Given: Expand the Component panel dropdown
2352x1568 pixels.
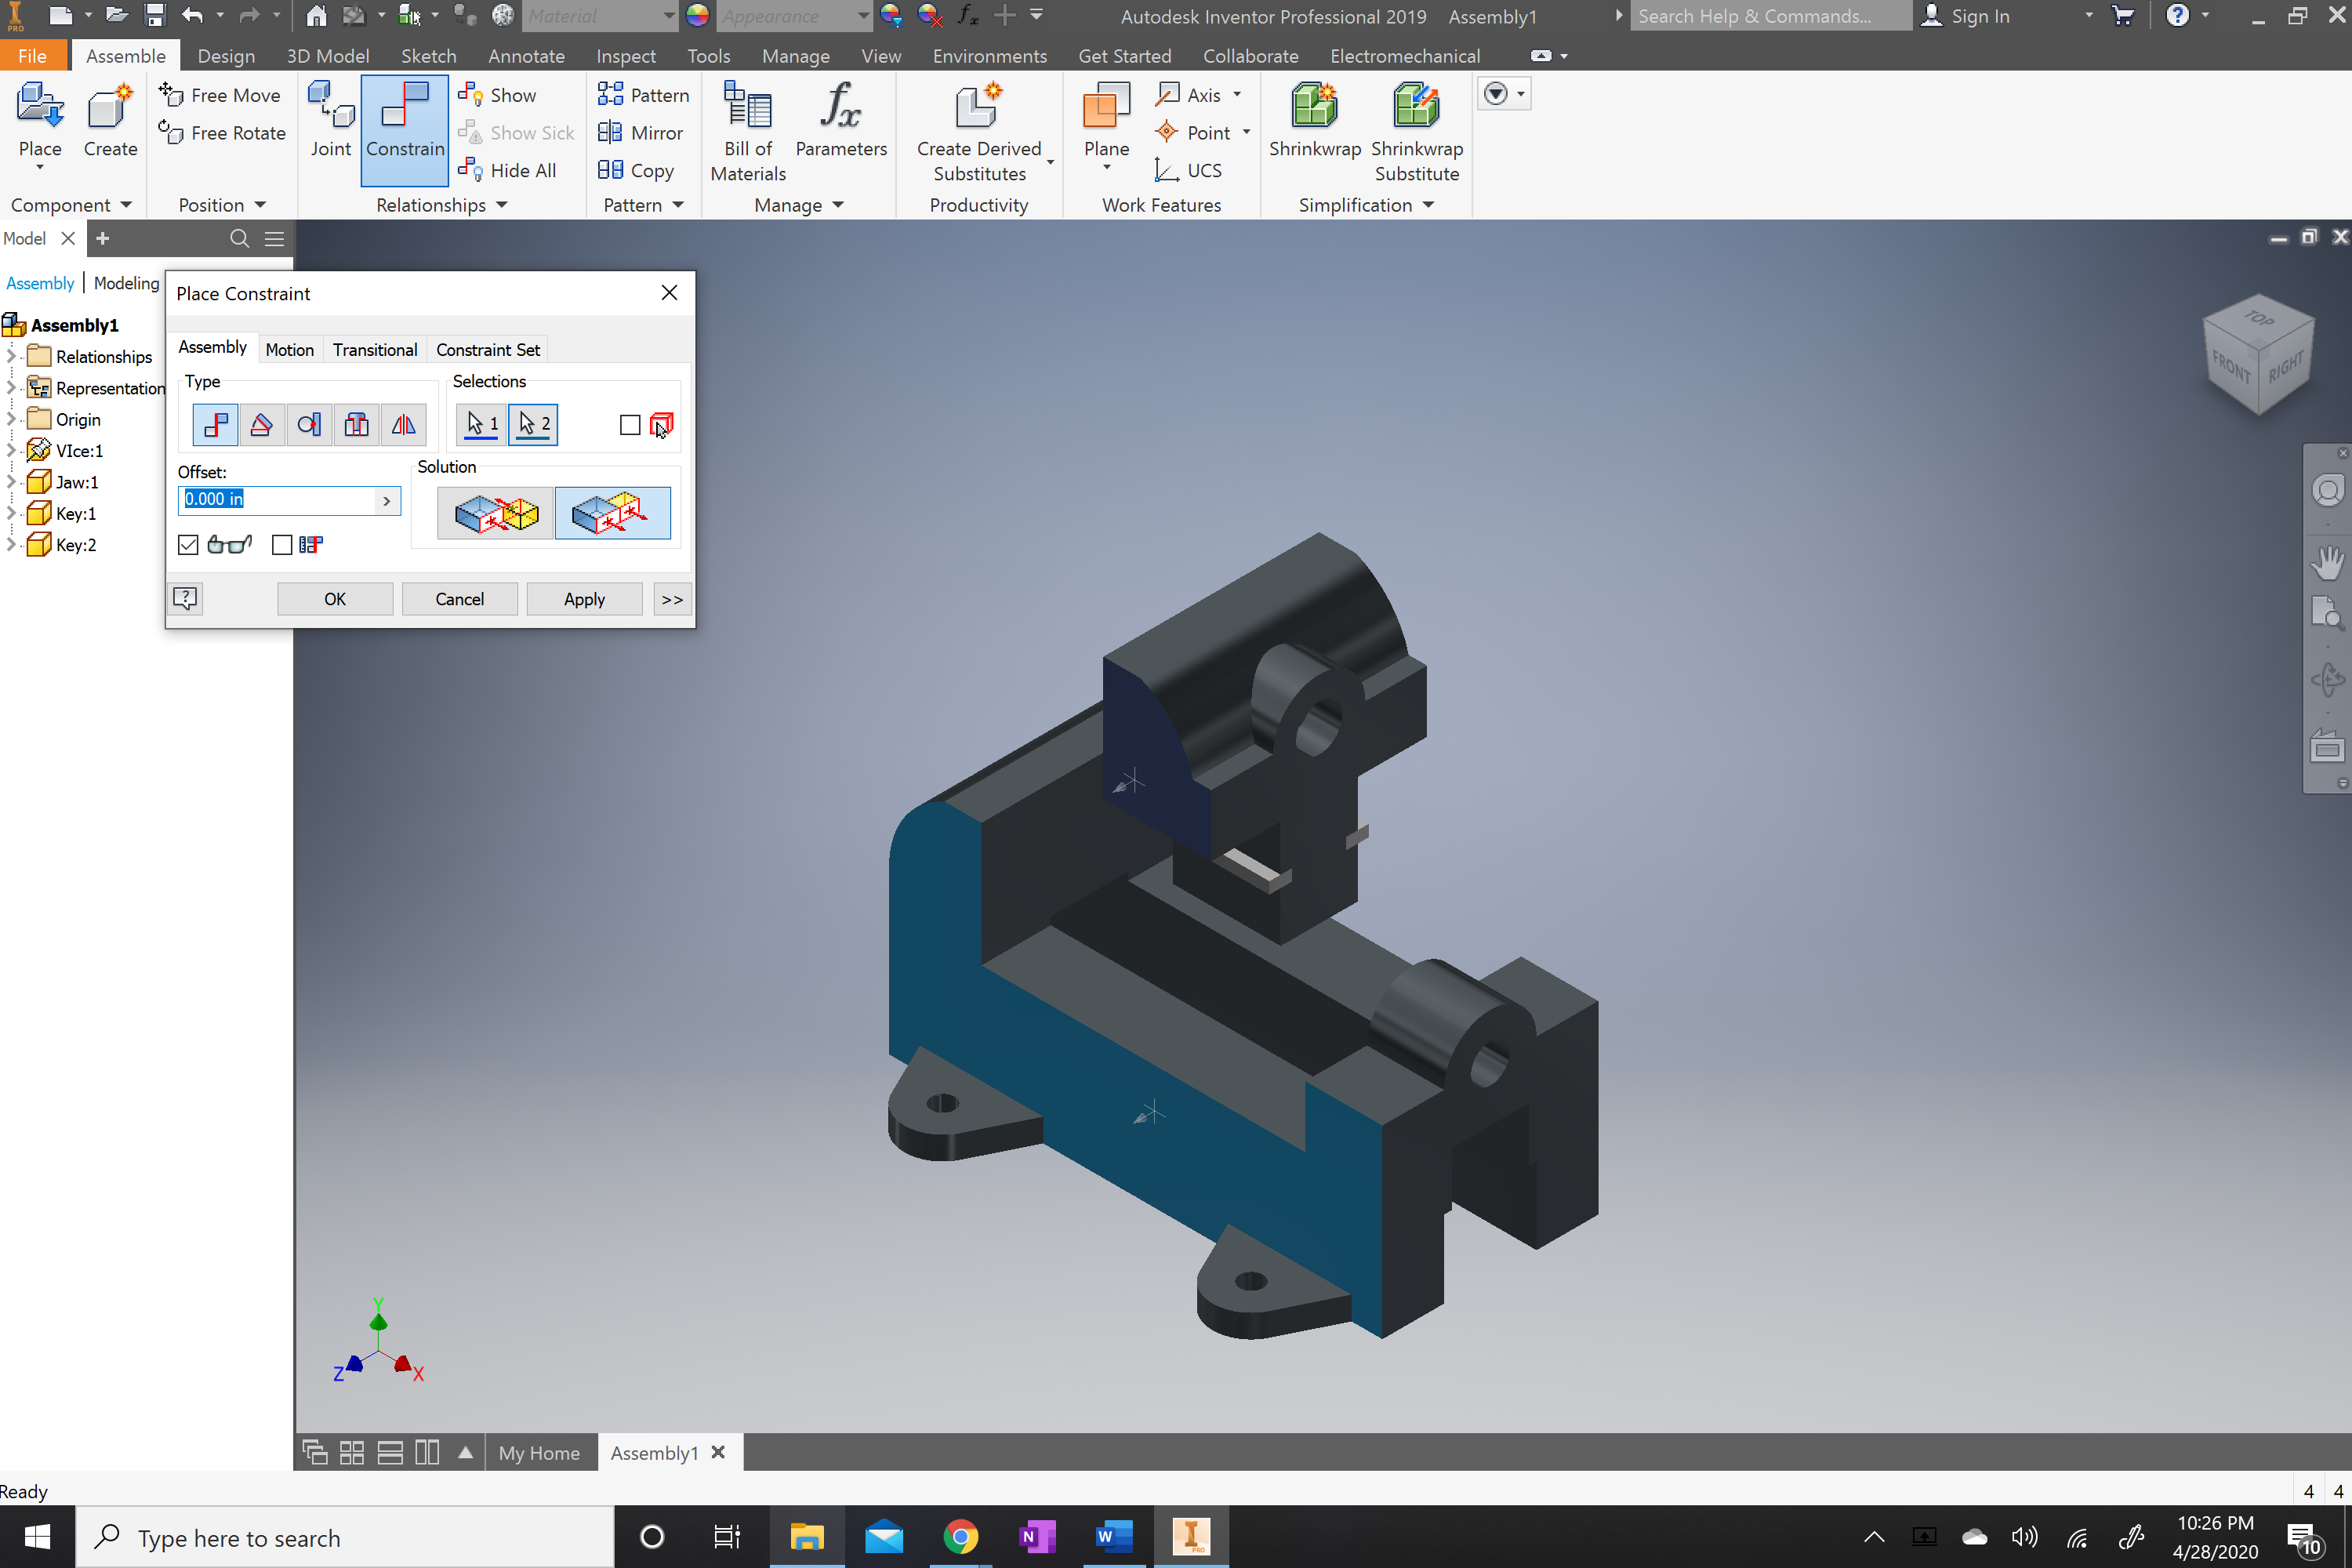Looking at the screenshot, I should [126, 205].
